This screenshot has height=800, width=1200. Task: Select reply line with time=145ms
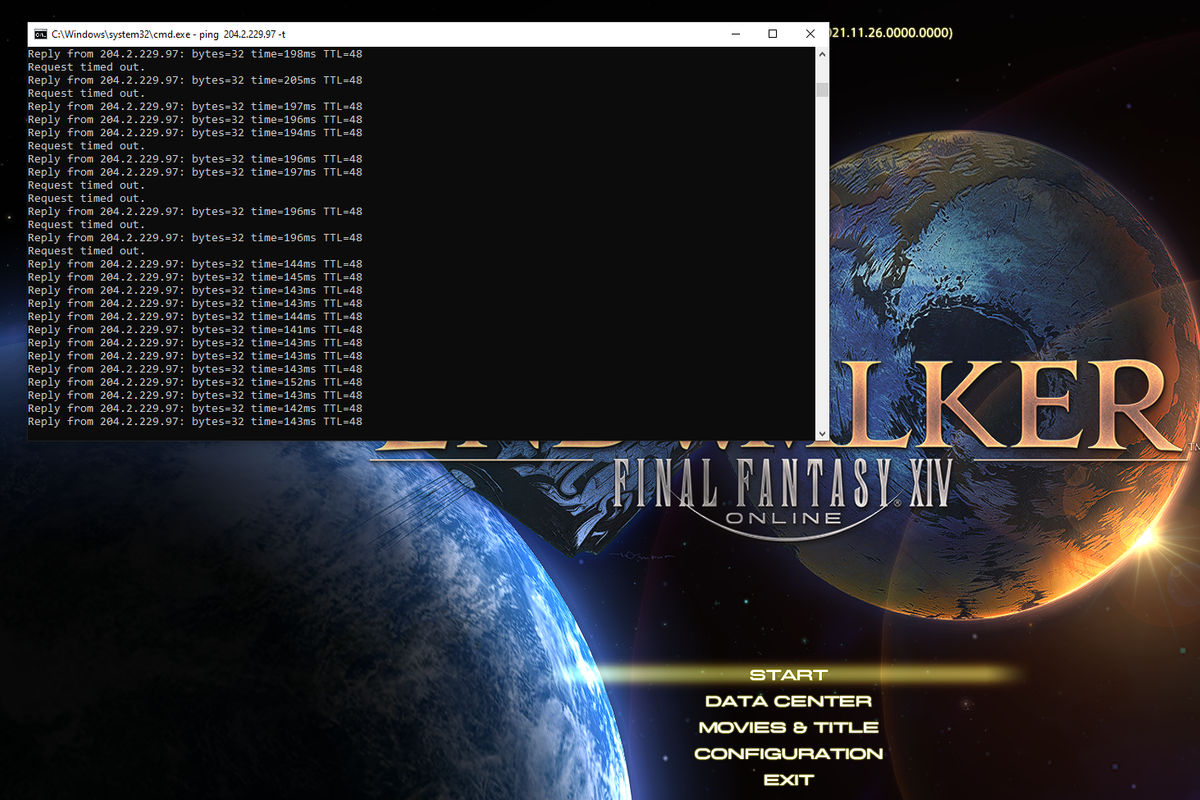coord(195,277)
